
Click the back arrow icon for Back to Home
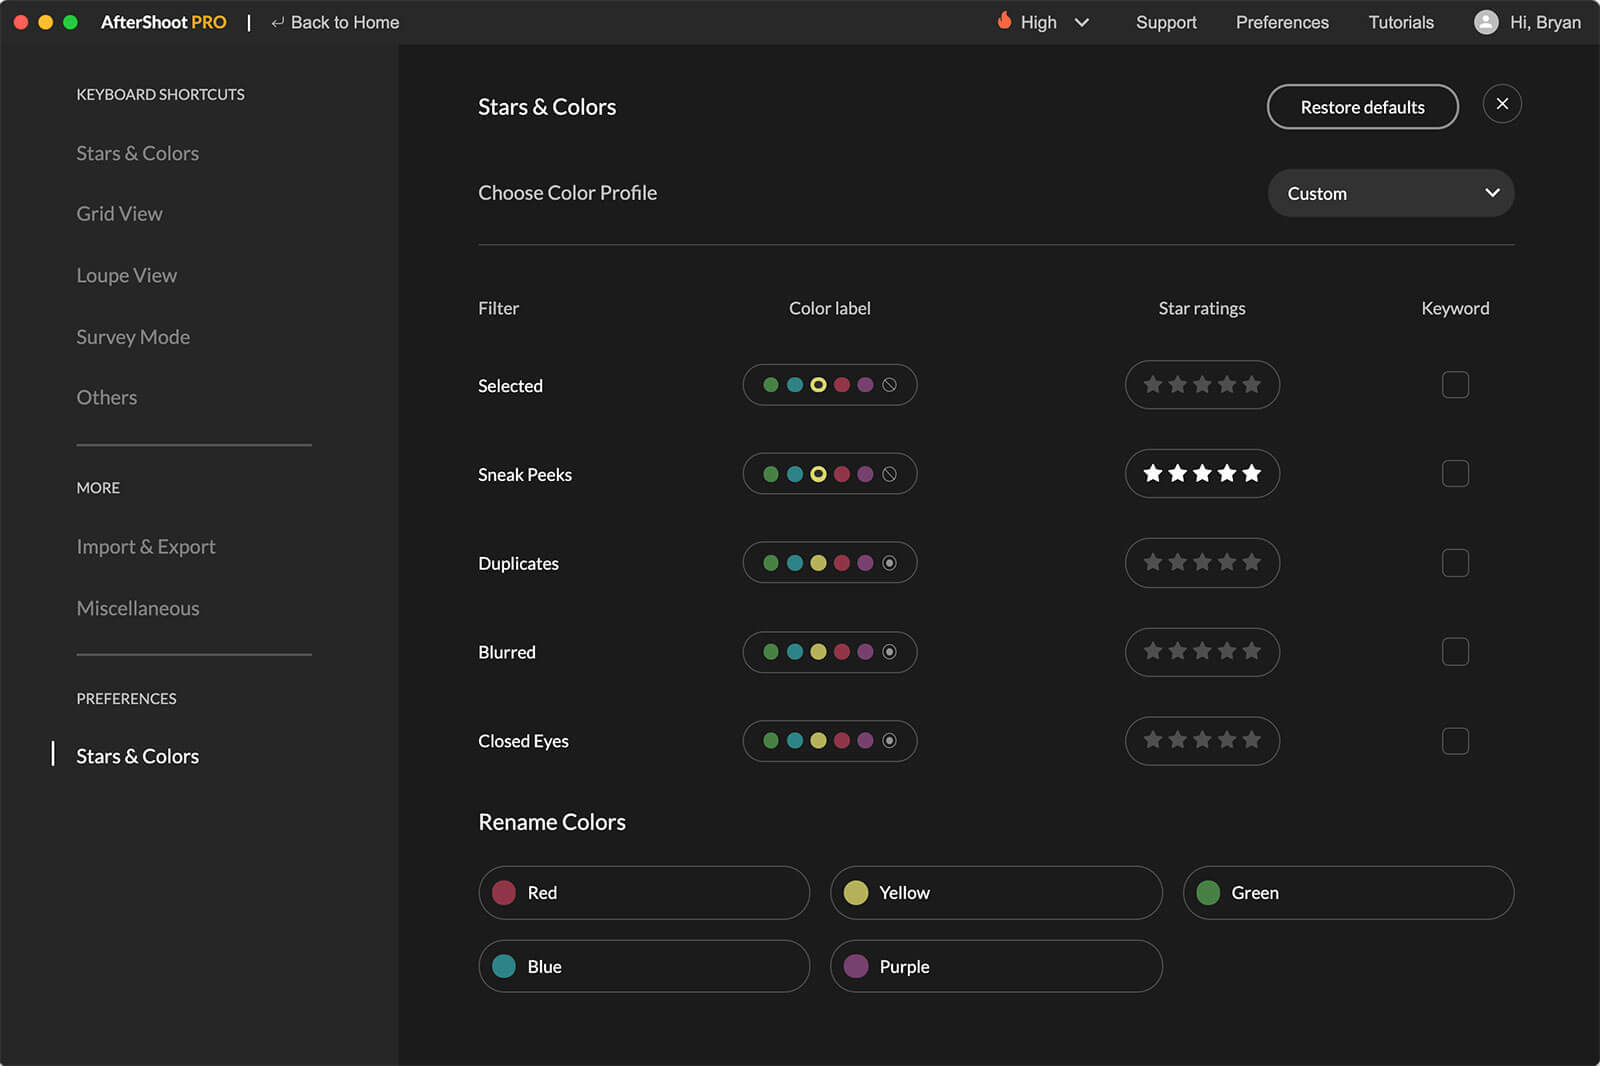277,23
